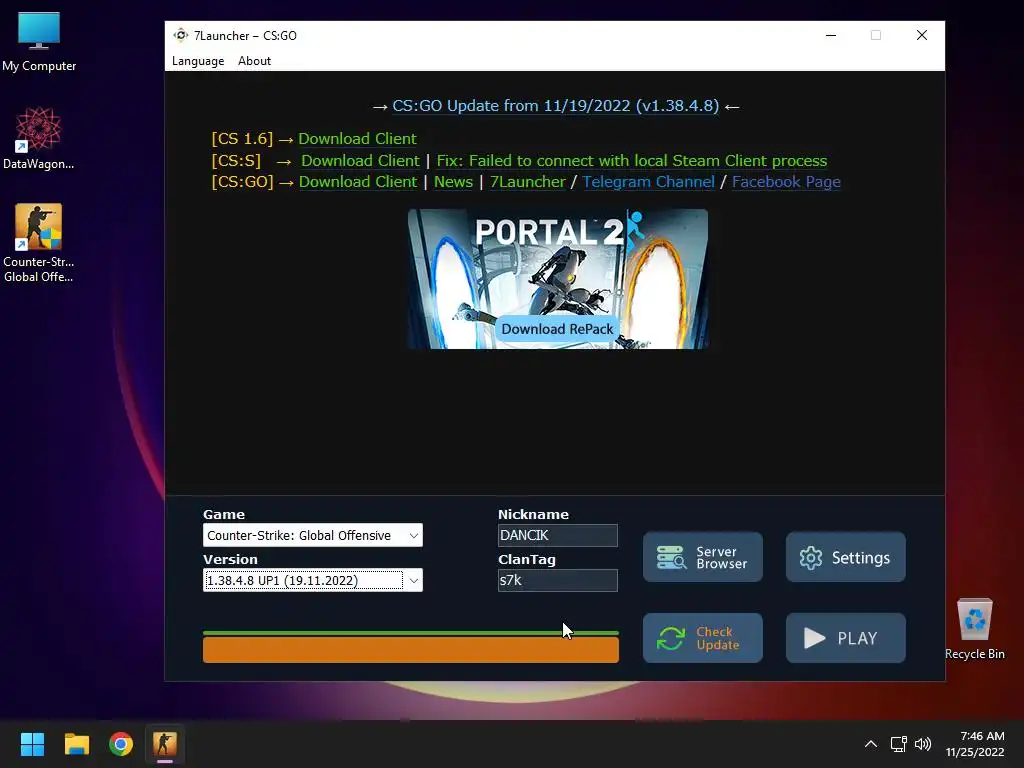
Task: Open the Language menu
Action: 198,61
